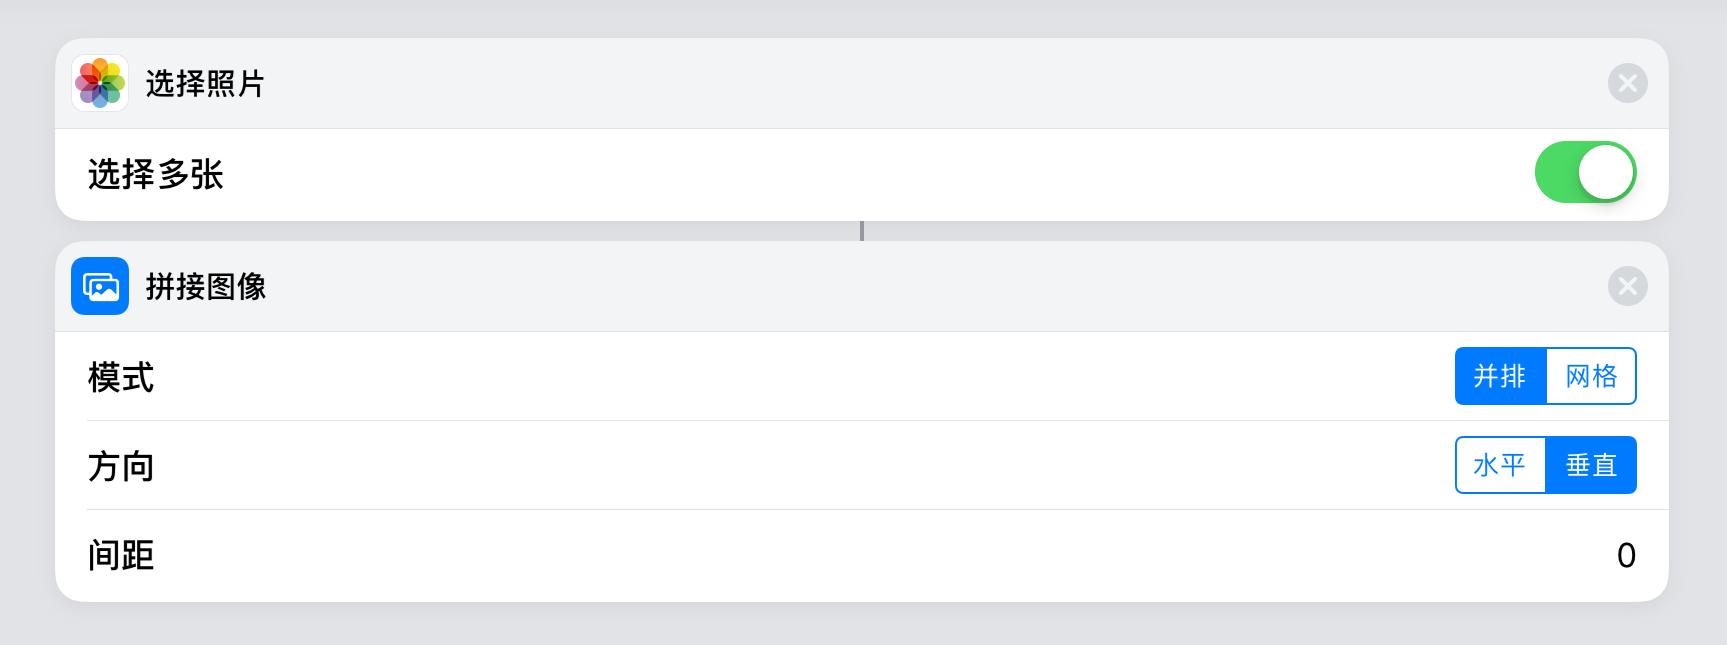
Task: Click the 方向 row label
Action: (x=121, y=466)
